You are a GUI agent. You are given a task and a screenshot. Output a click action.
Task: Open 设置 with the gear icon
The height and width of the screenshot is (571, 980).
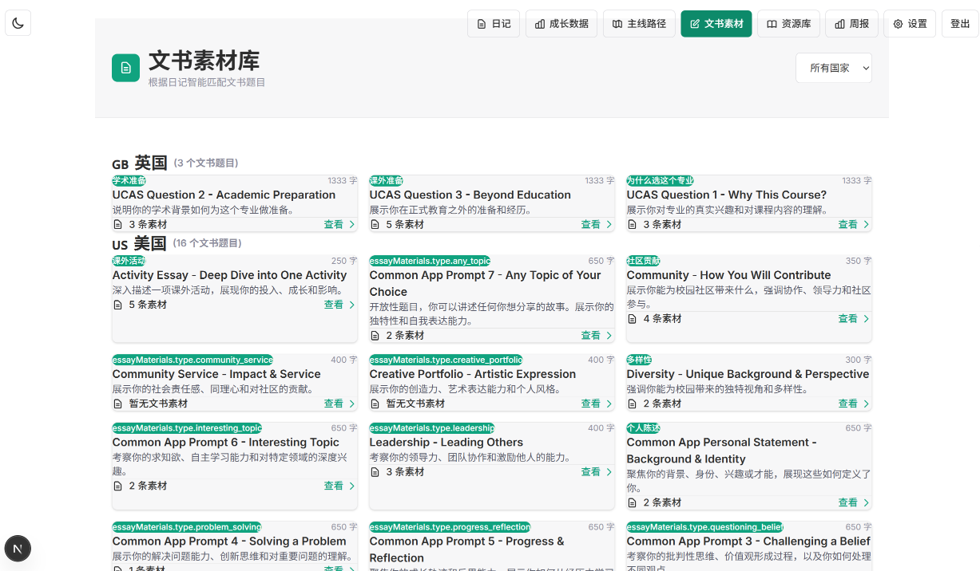pyautogui.click(x=910, y=24)
